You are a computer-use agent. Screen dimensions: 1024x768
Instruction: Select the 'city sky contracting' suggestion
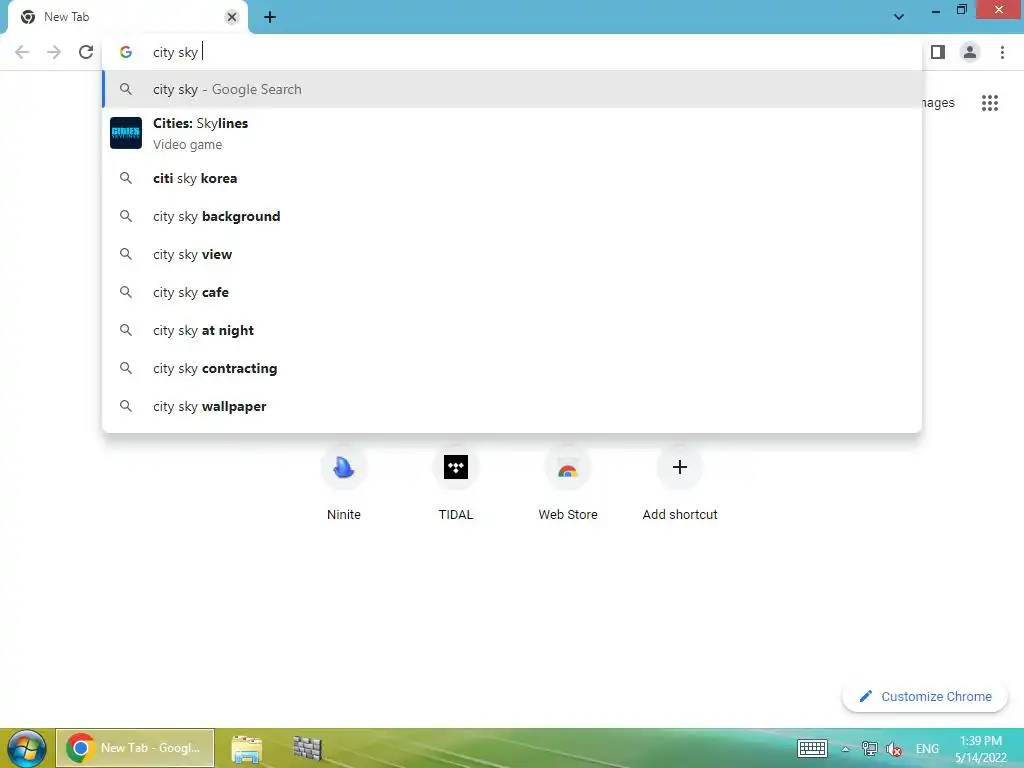[x=512, y=368]
